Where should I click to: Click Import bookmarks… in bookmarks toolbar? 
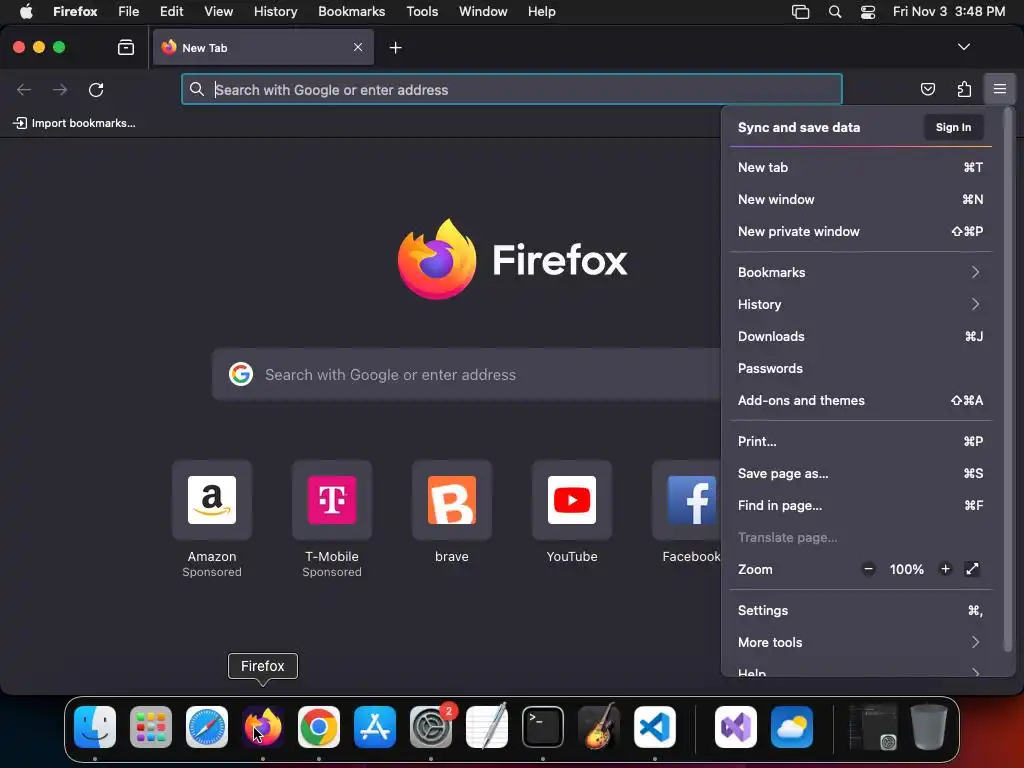[74, 123]
